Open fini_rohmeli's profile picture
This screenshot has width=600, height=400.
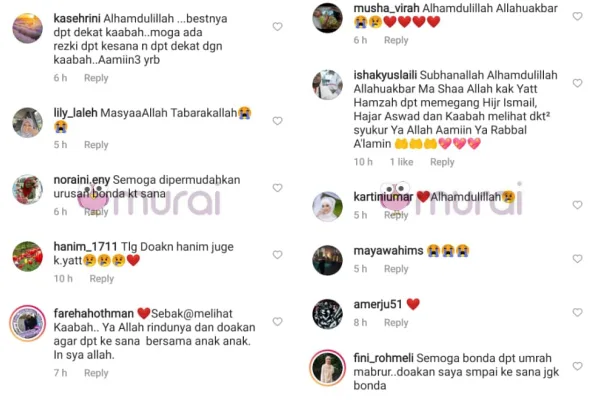click(x=328, y=367)
